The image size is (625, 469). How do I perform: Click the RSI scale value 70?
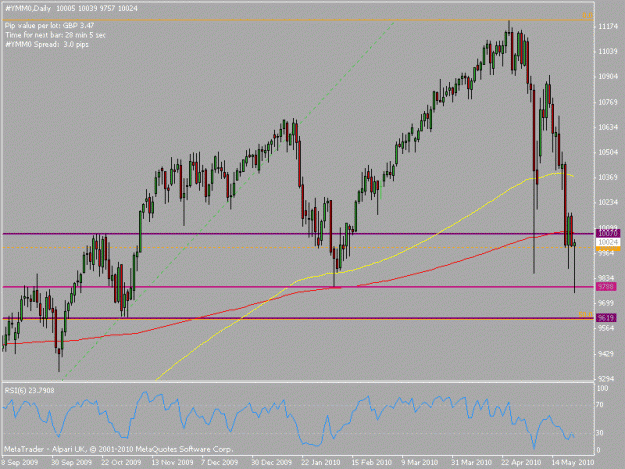[x=601, y=405]
